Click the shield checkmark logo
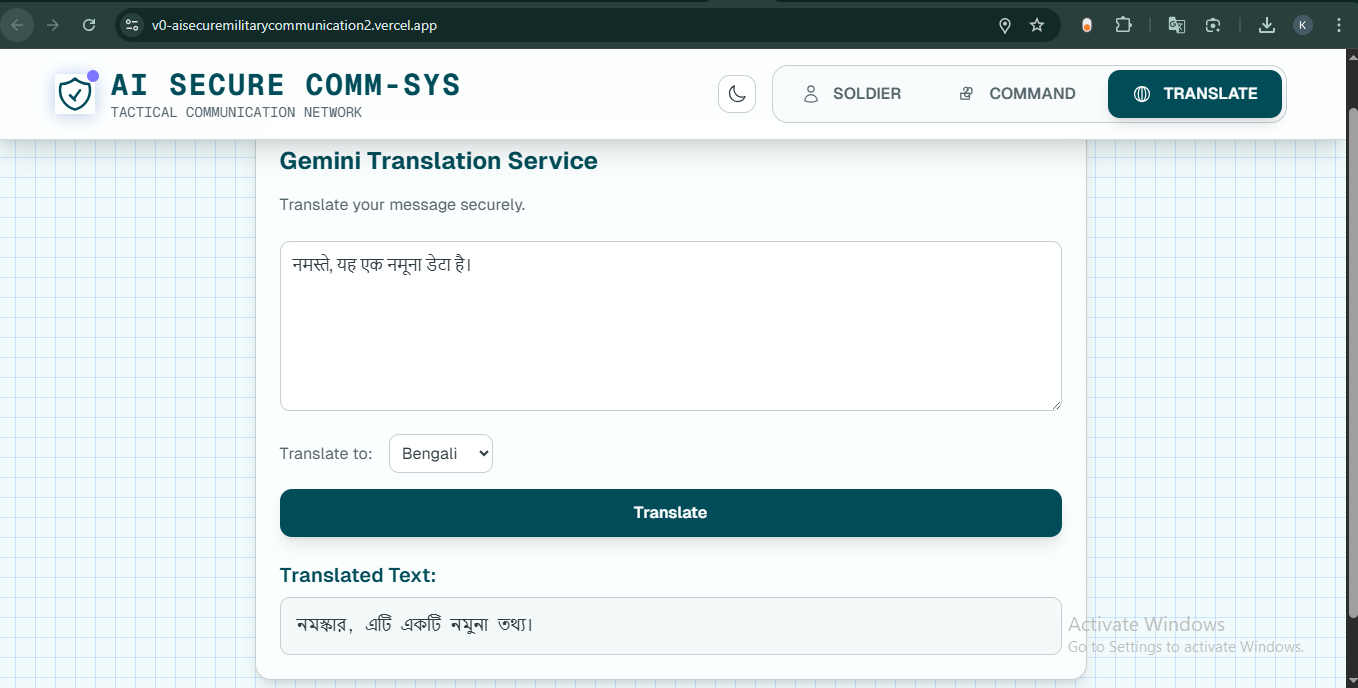The width and height of the screenshot is (1358, 688). (75, 95)
